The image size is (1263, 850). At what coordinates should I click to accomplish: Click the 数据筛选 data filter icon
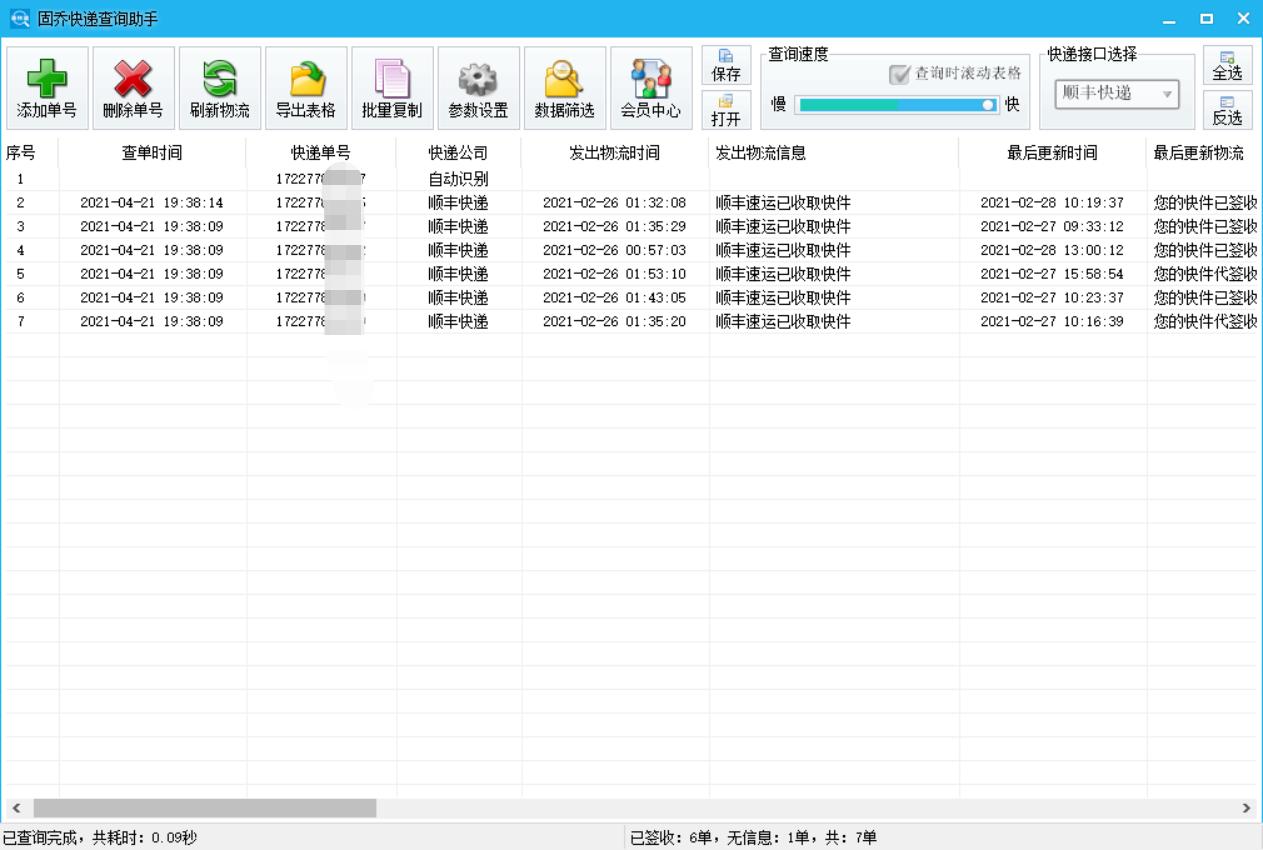click(x=564, y=87)
